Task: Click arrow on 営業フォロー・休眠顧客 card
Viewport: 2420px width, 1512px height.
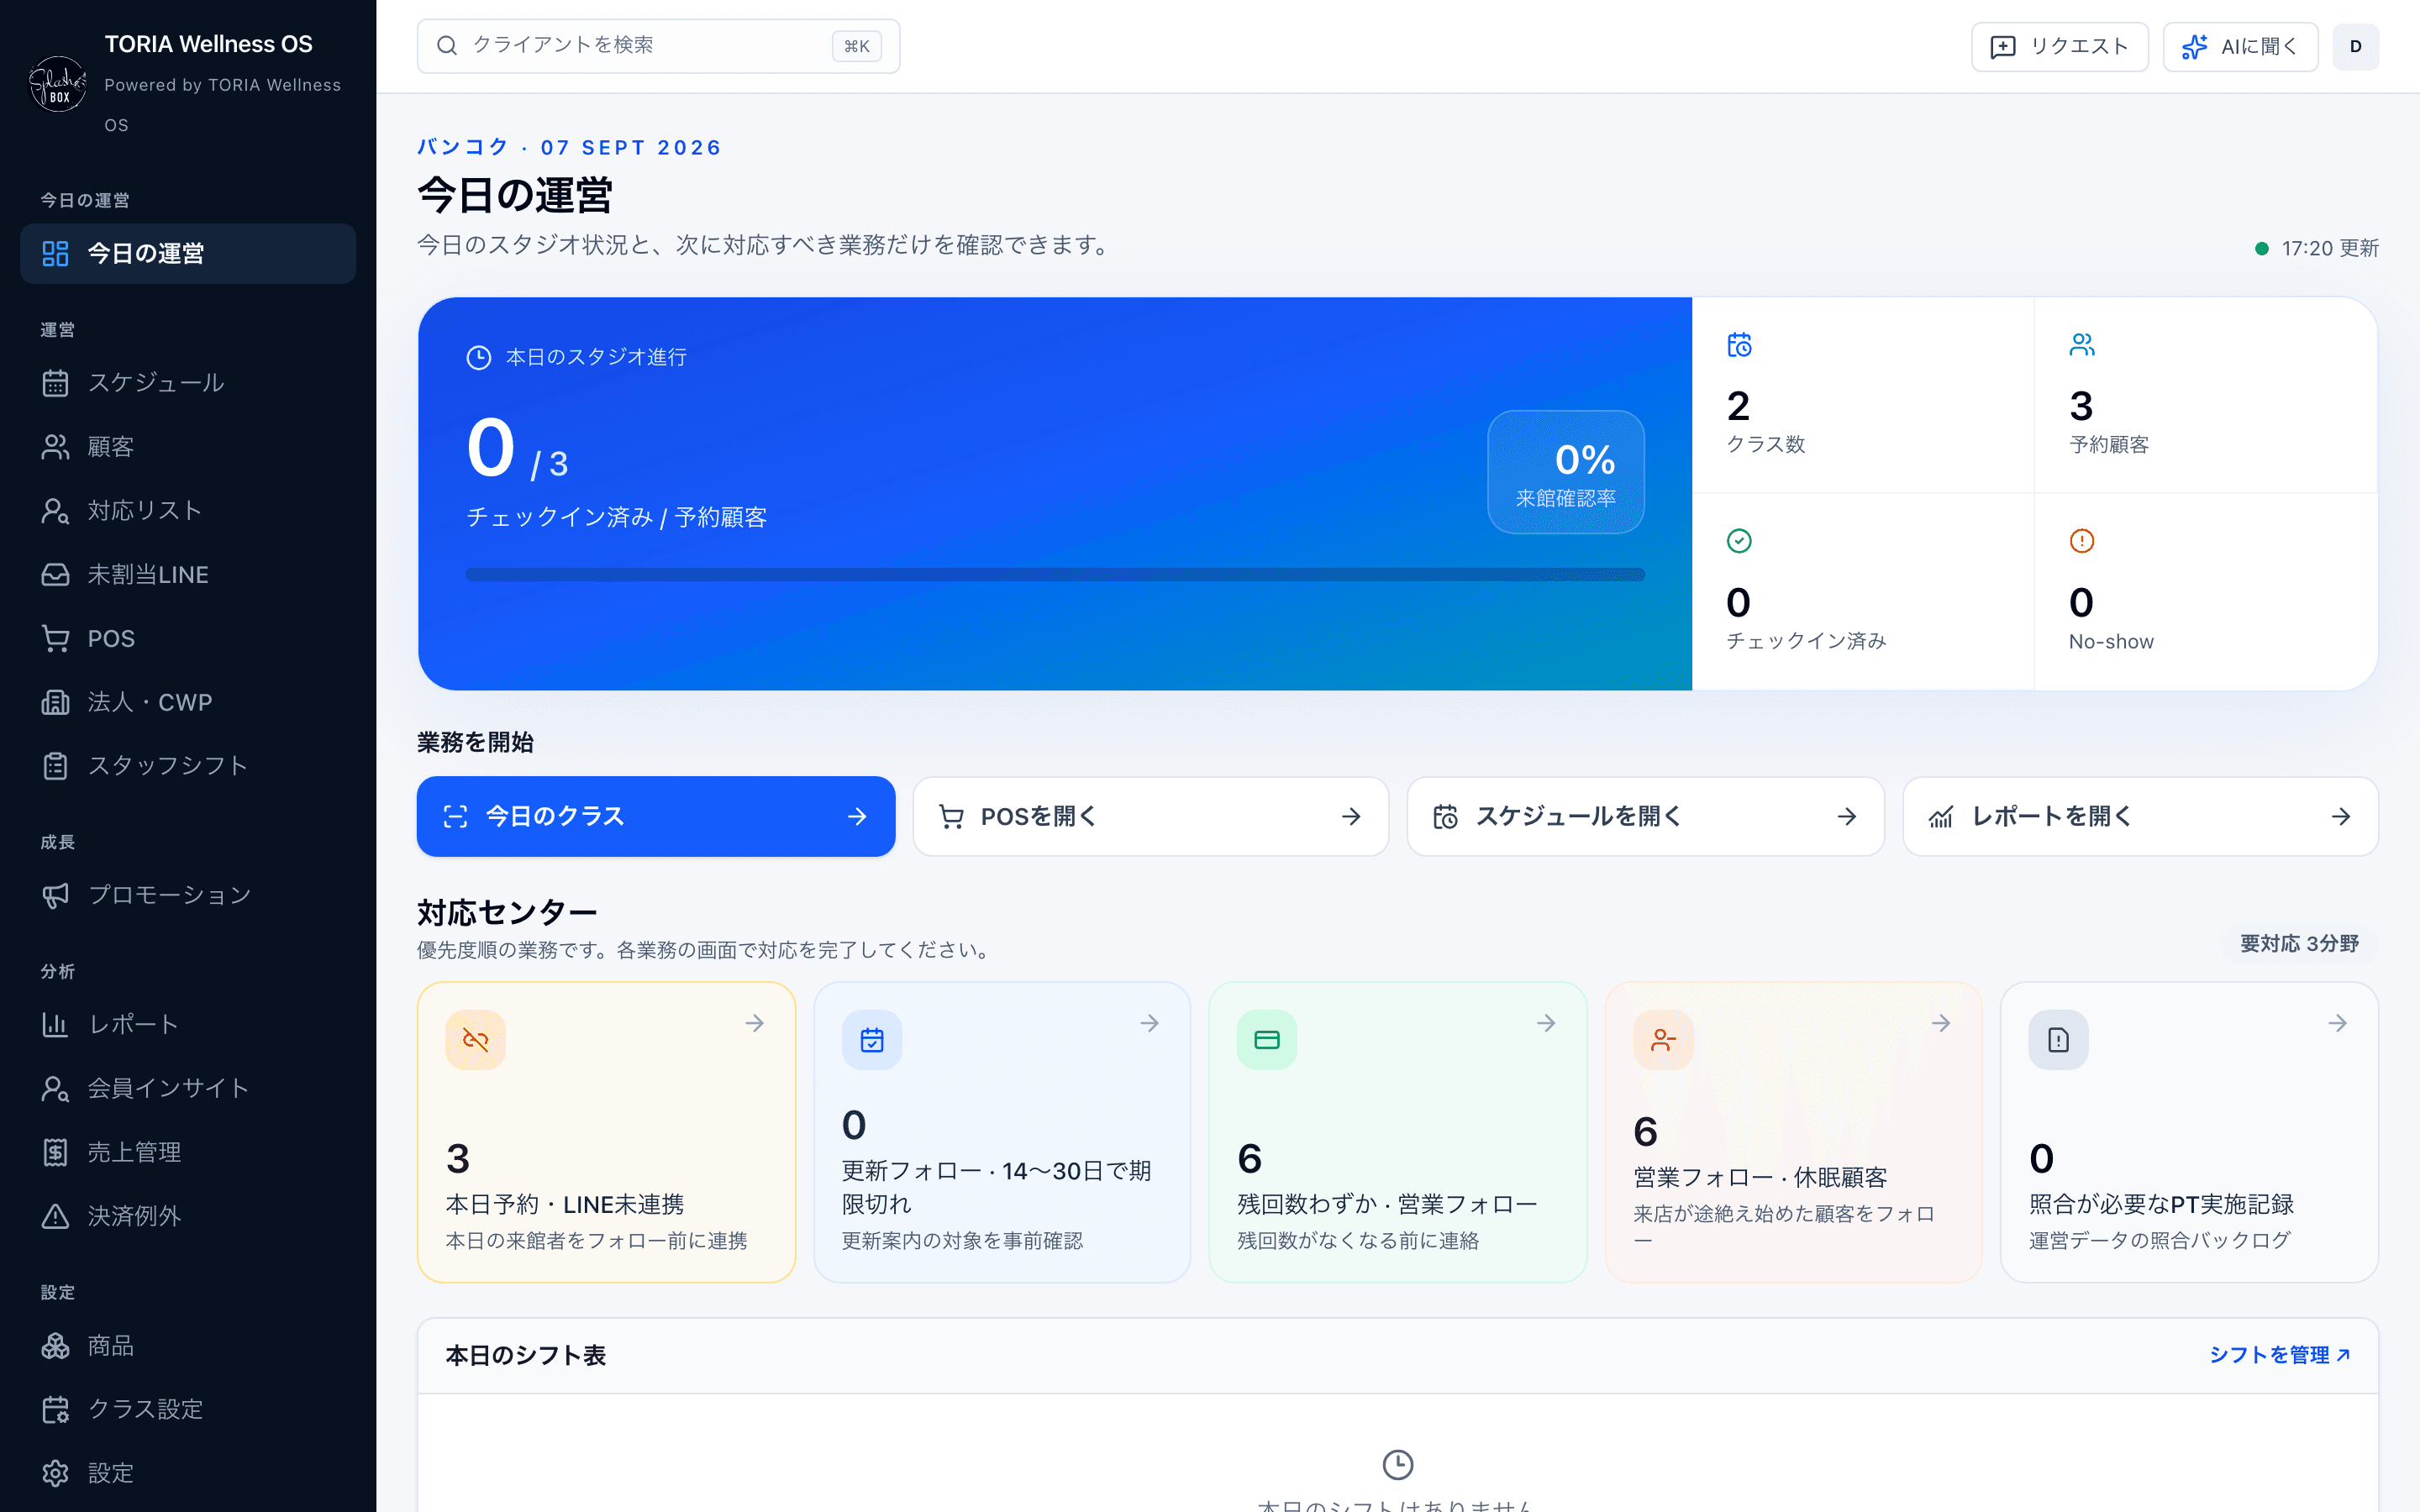Action: click(1941, 1023)
